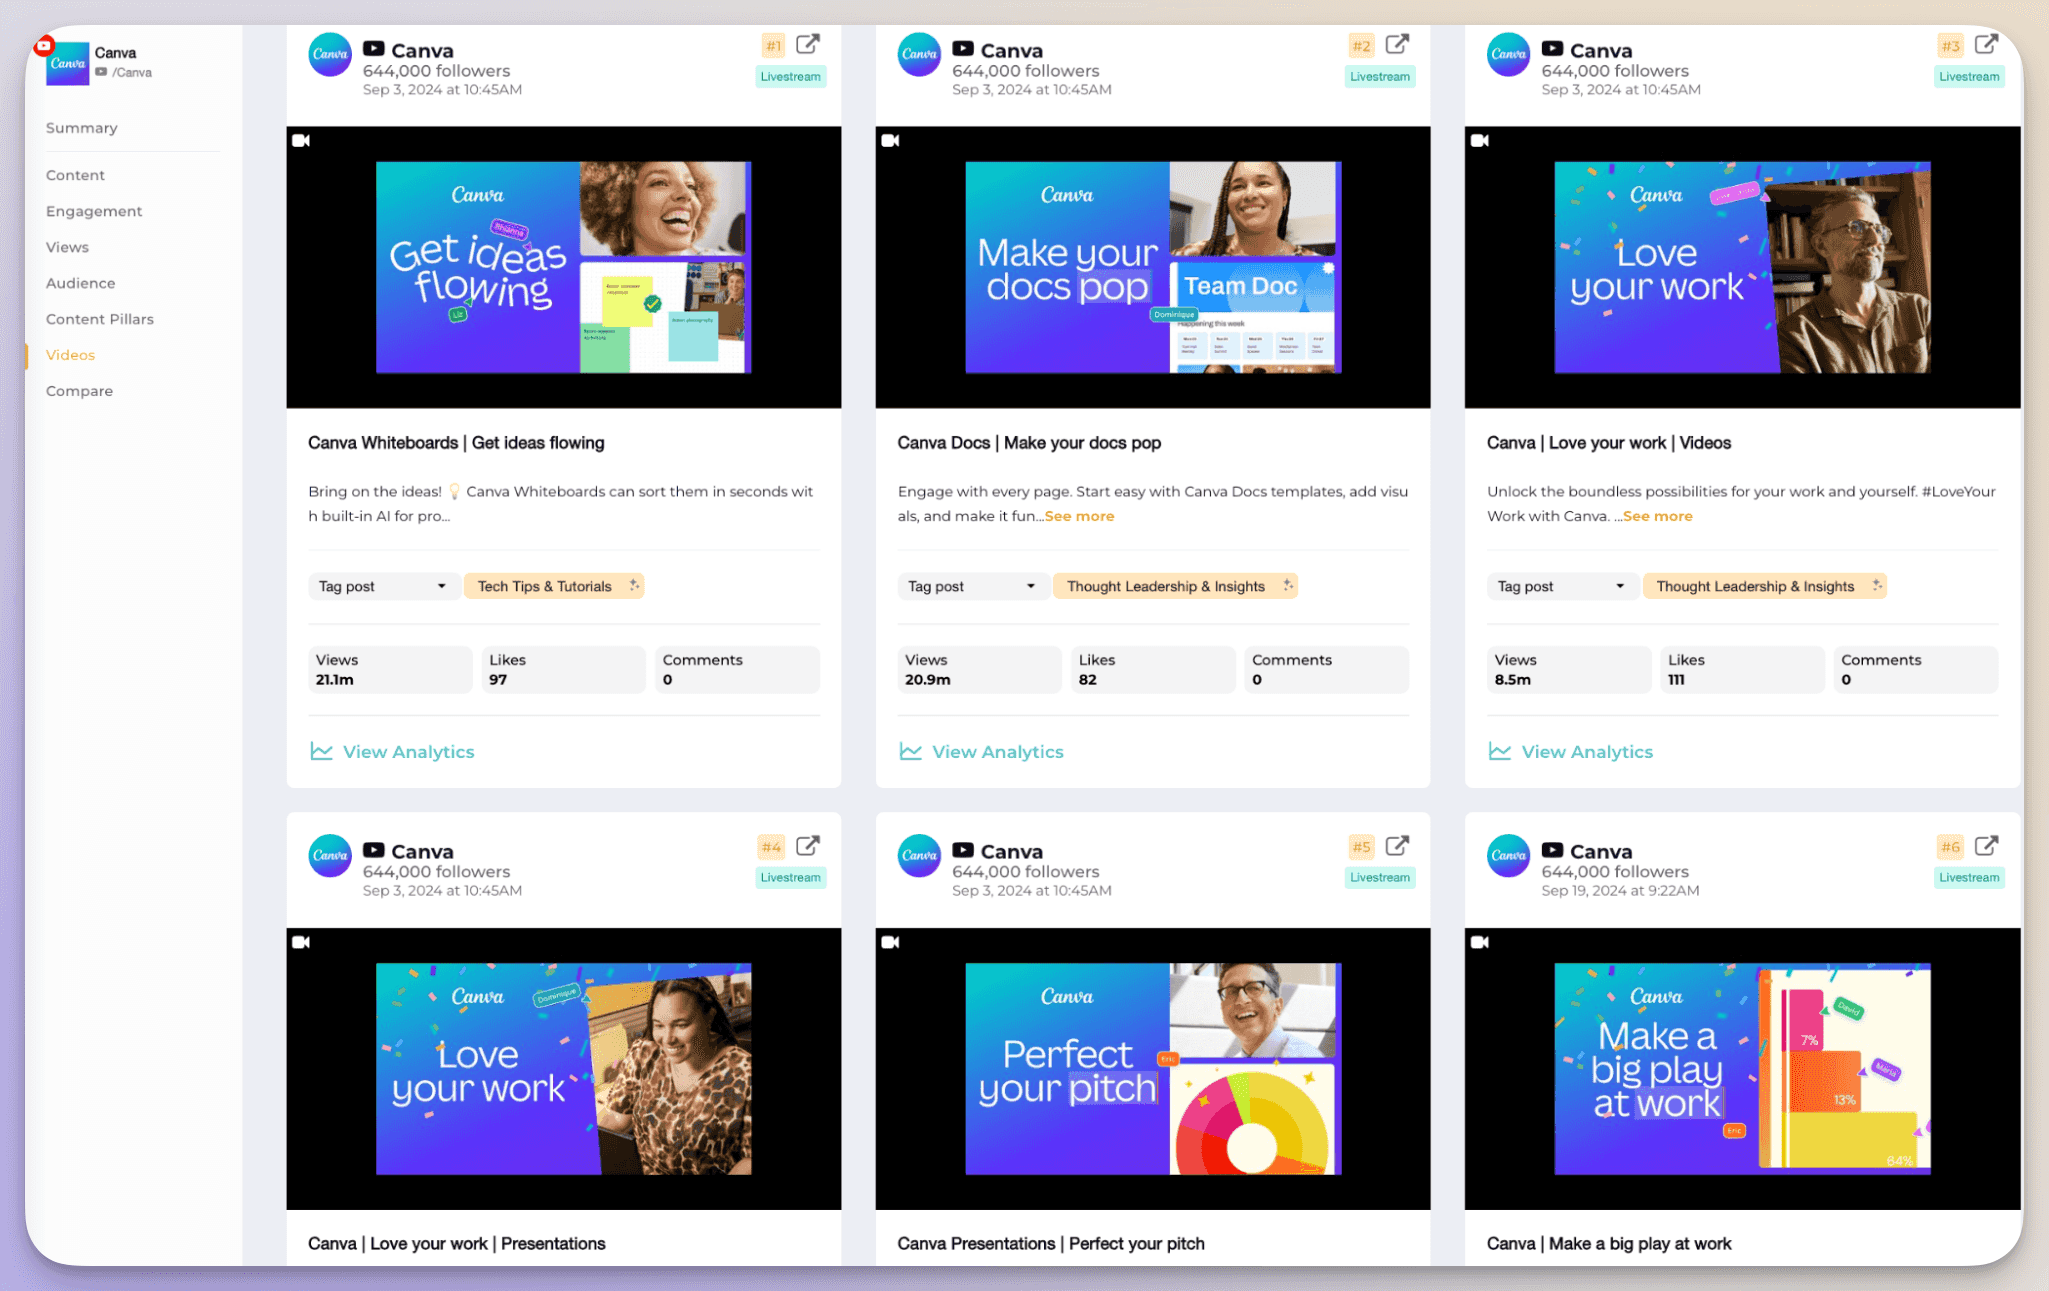View Analytics for Love your work Videos
The height and width of the screenshot is (1291, 2049).
coord(1570,752)
